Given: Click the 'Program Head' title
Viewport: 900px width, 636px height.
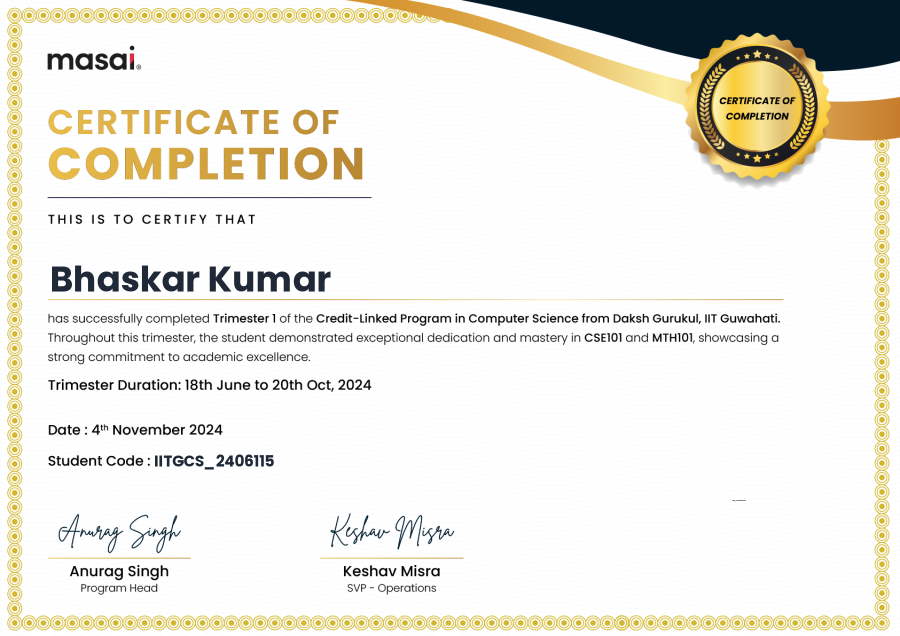Looking at the screenshot, I should 119,588.
